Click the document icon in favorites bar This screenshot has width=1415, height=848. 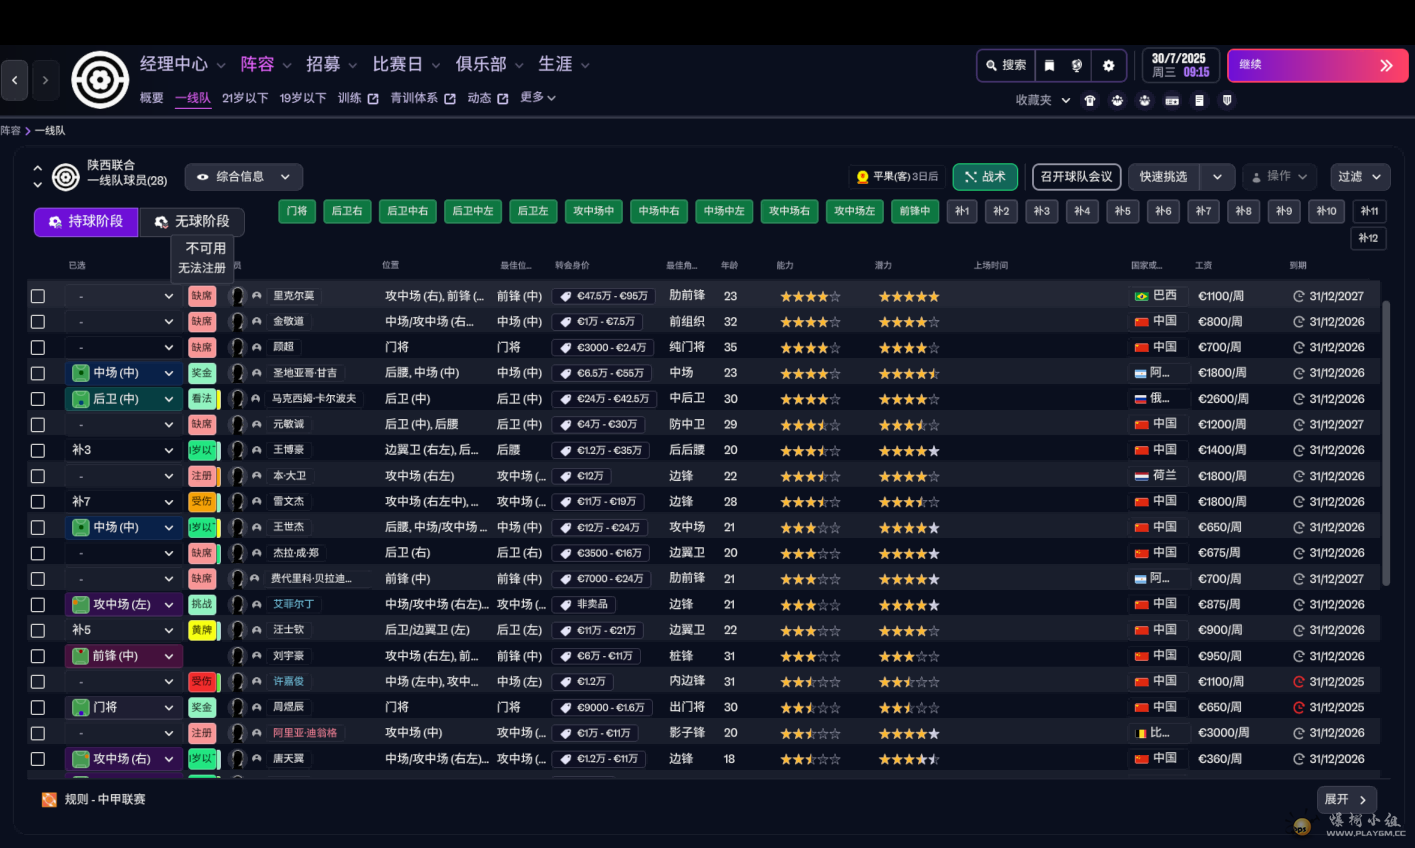pos(1199,101)
